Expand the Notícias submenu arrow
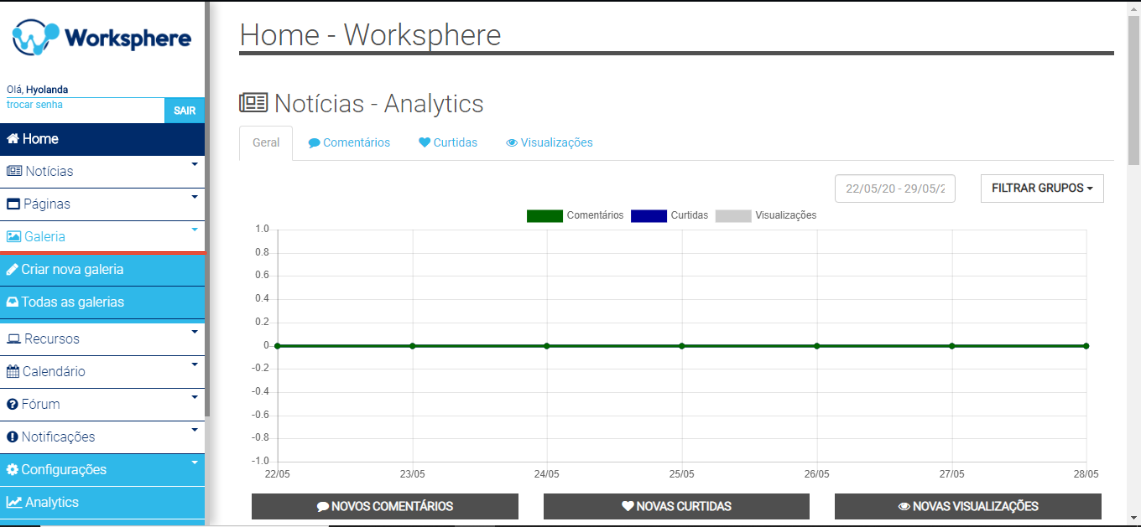 pyautogui.click(x=194, y=165)
